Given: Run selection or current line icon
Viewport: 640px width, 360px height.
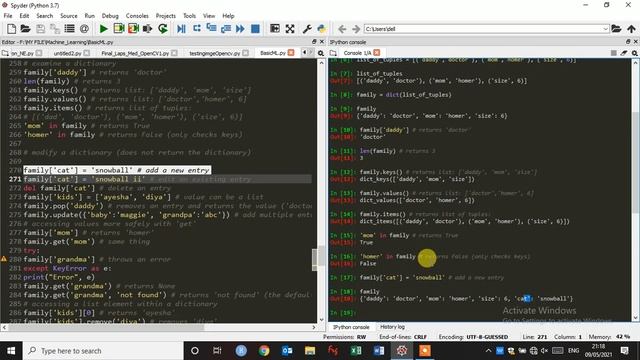Looking at the screenshot, I should click(148, 29).
